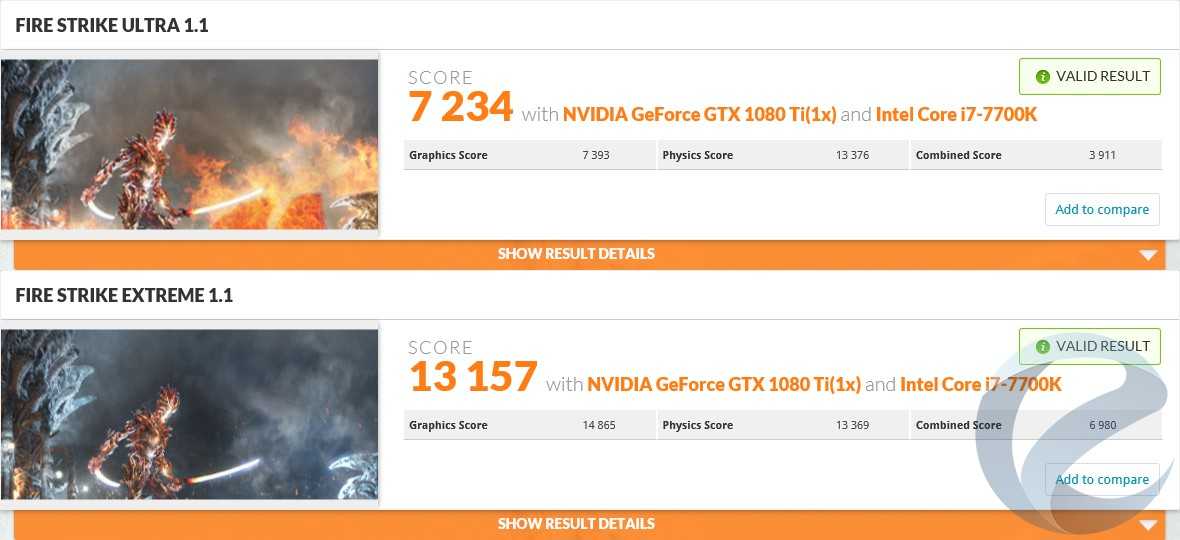Open the Intel Core i7-7700K link in the Ultra result
The width and height of the screenshot is (1180, 540).
pos(956,115)
